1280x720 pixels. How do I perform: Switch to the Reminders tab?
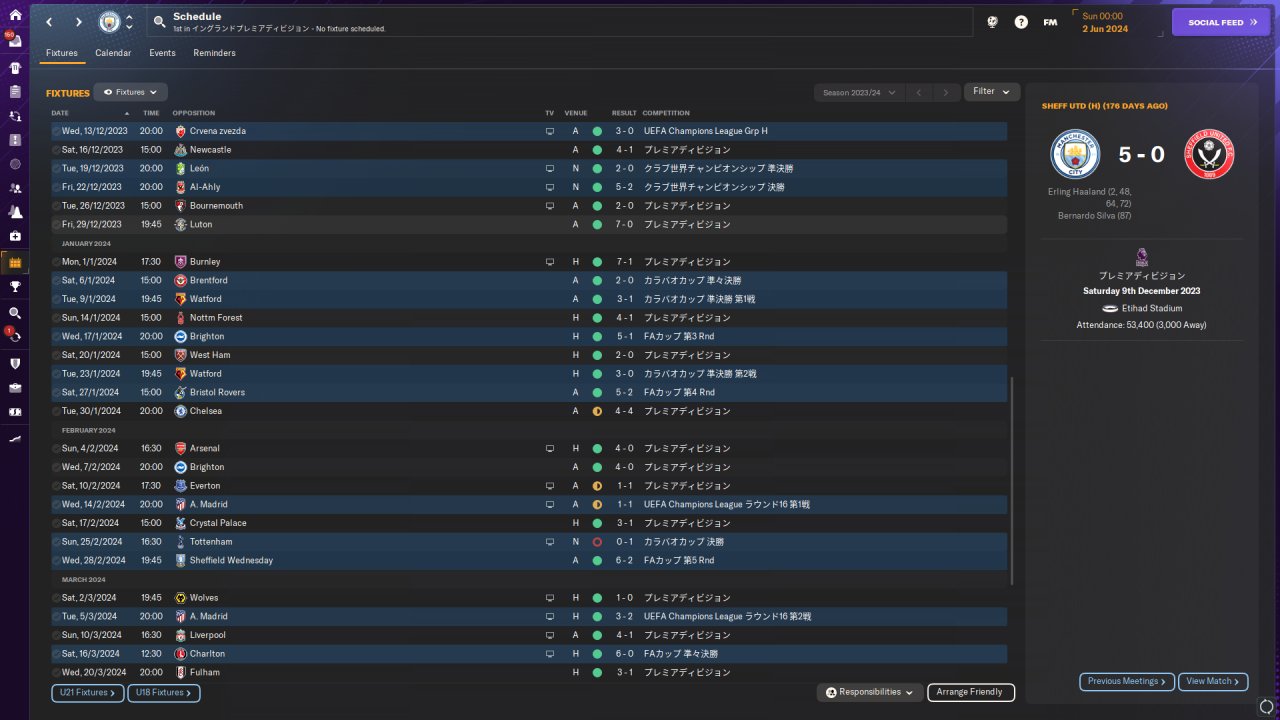215,53
